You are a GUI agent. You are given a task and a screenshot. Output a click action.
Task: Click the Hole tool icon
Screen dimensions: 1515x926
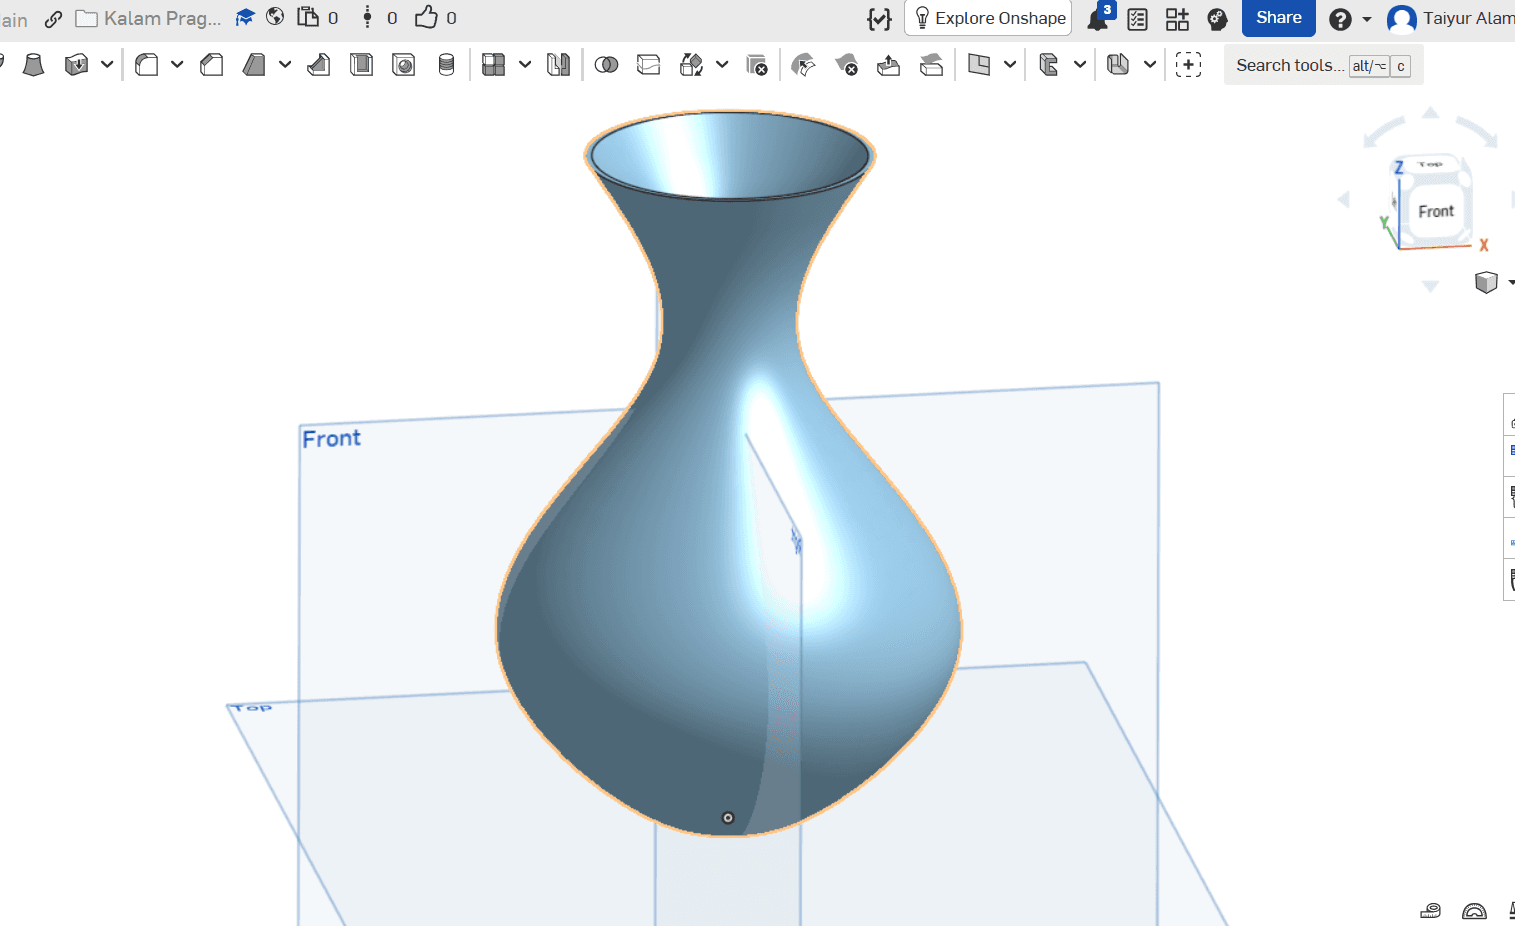(x=404, y=65)
